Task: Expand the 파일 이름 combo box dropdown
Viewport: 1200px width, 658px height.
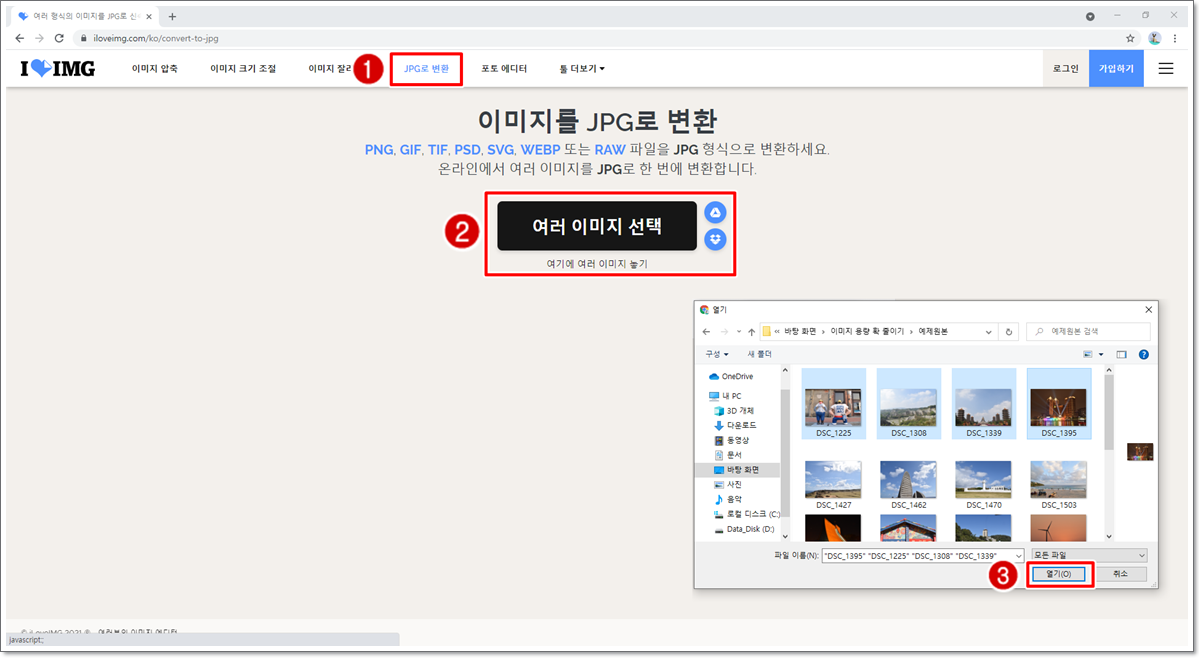Action: (x=1017, y=555)
